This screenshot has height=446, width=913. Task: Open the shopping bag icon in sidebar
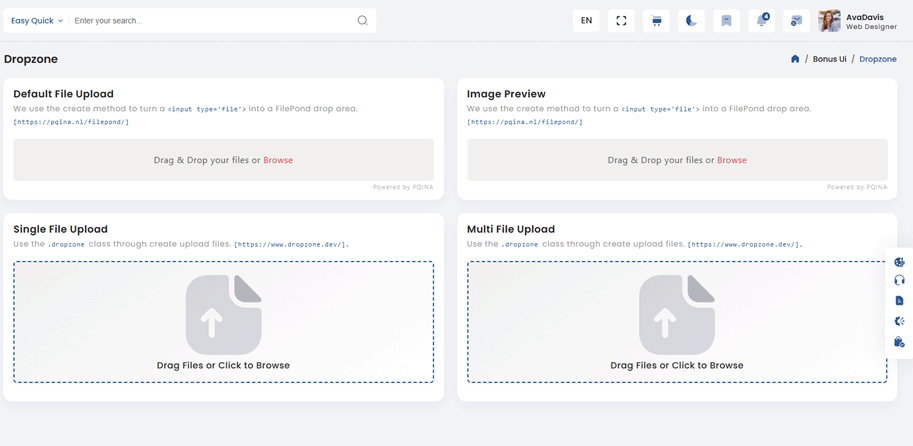tap(899, 342)
